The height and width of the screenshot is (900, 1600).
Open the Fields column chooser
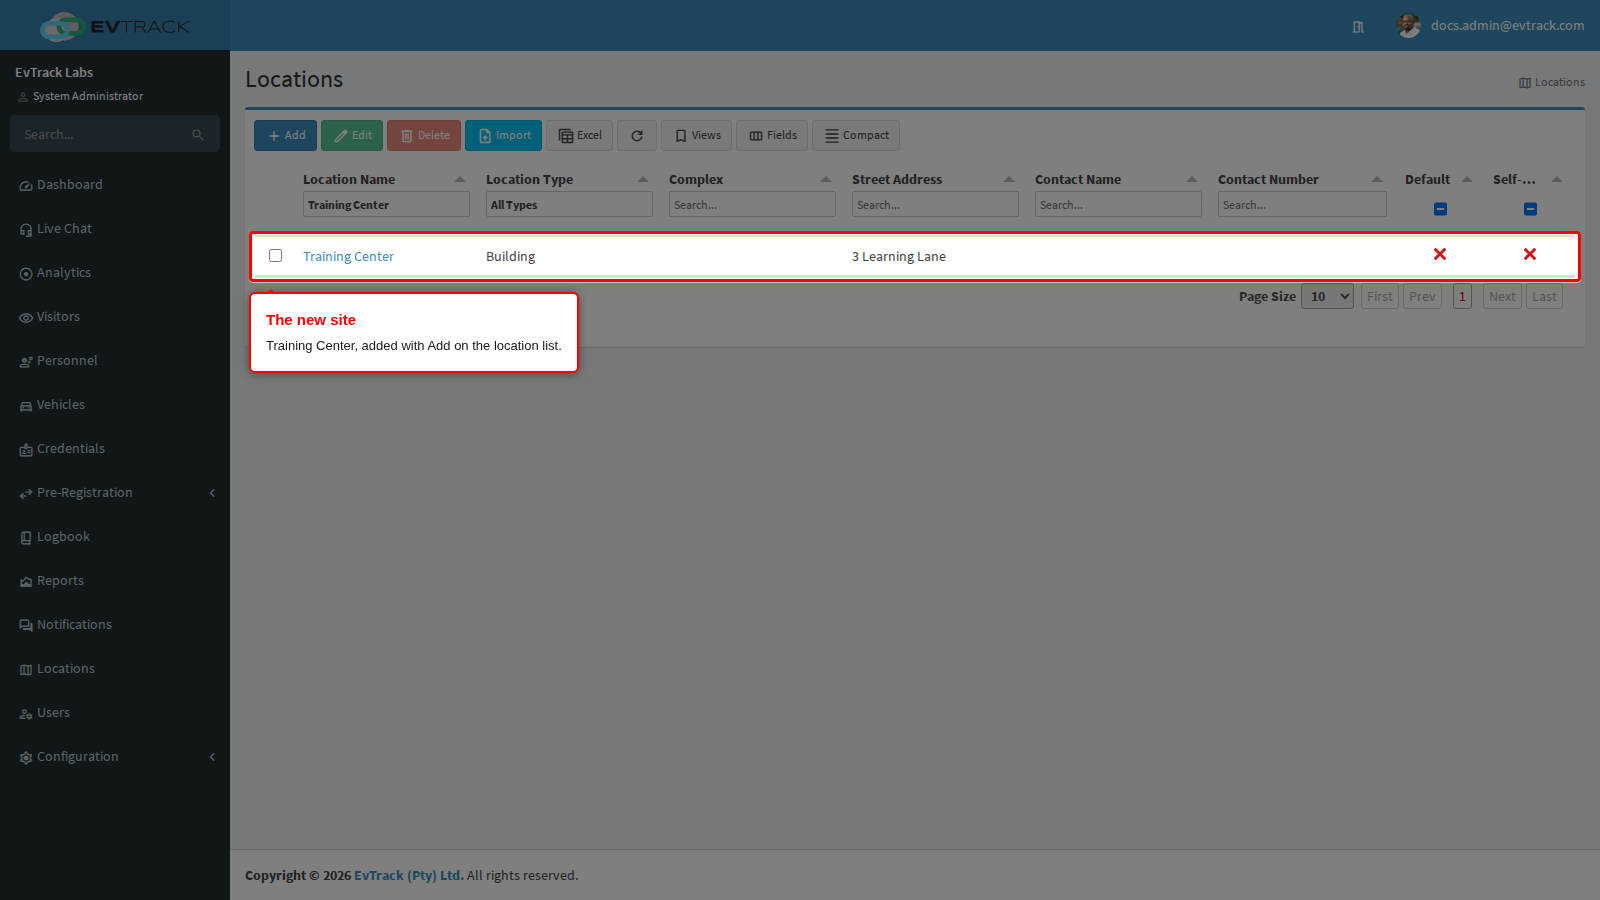(x=772, y=136)
